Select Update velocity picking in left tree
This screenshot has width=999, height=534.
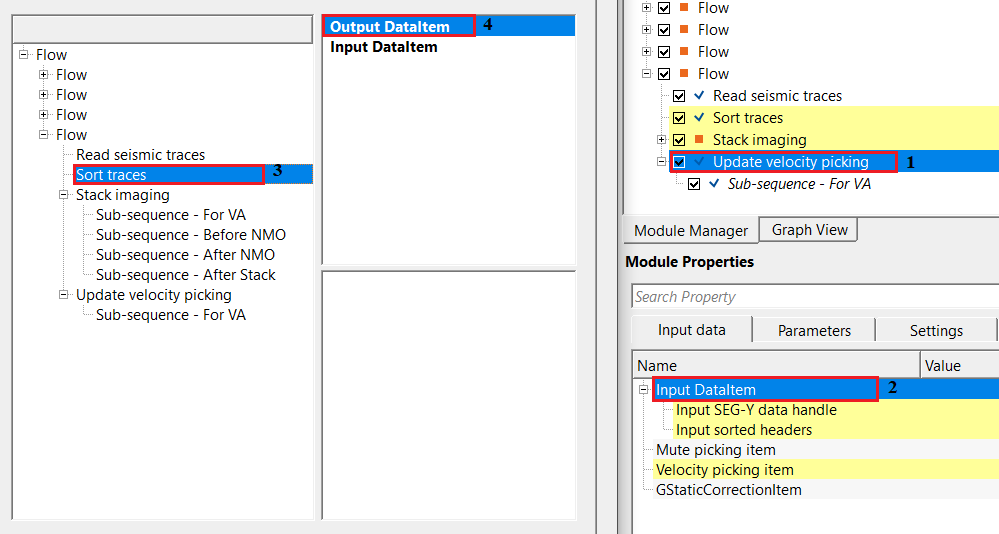point(154,294)
